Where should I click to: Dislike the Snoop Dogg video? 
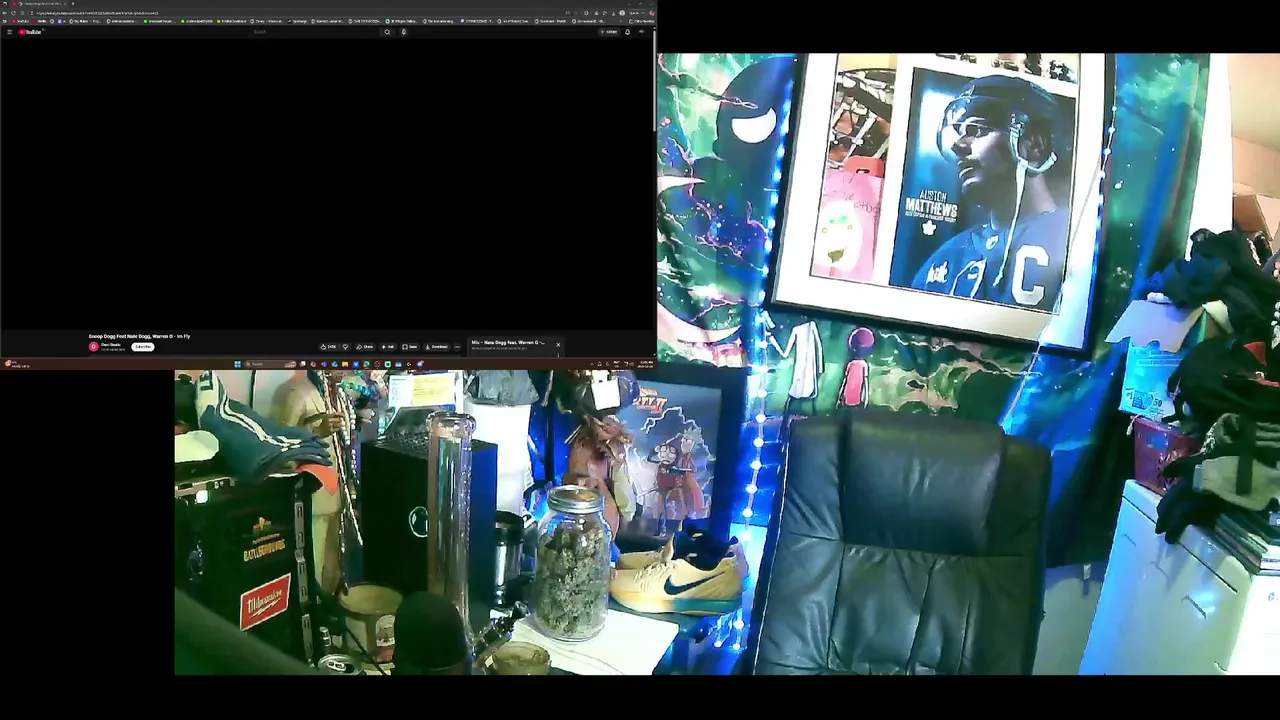pyautogui.click(x=345, y=347)
